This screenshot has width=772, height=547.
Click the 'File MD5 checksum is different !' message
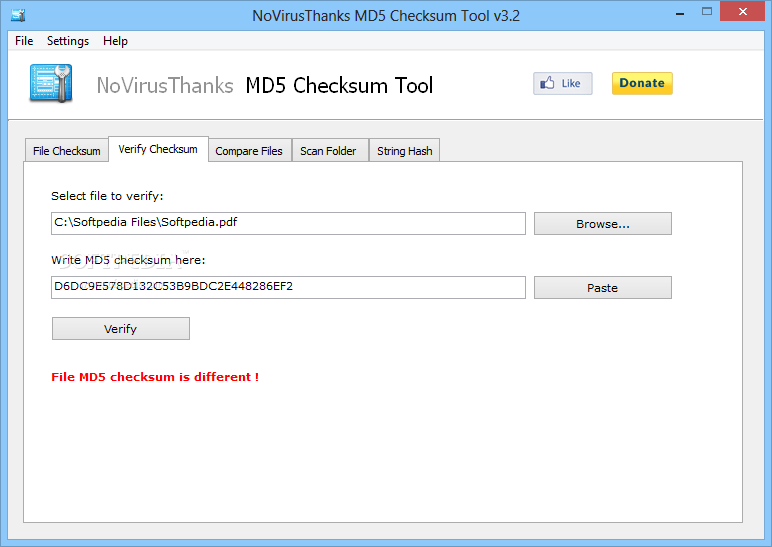click(155, 377)
